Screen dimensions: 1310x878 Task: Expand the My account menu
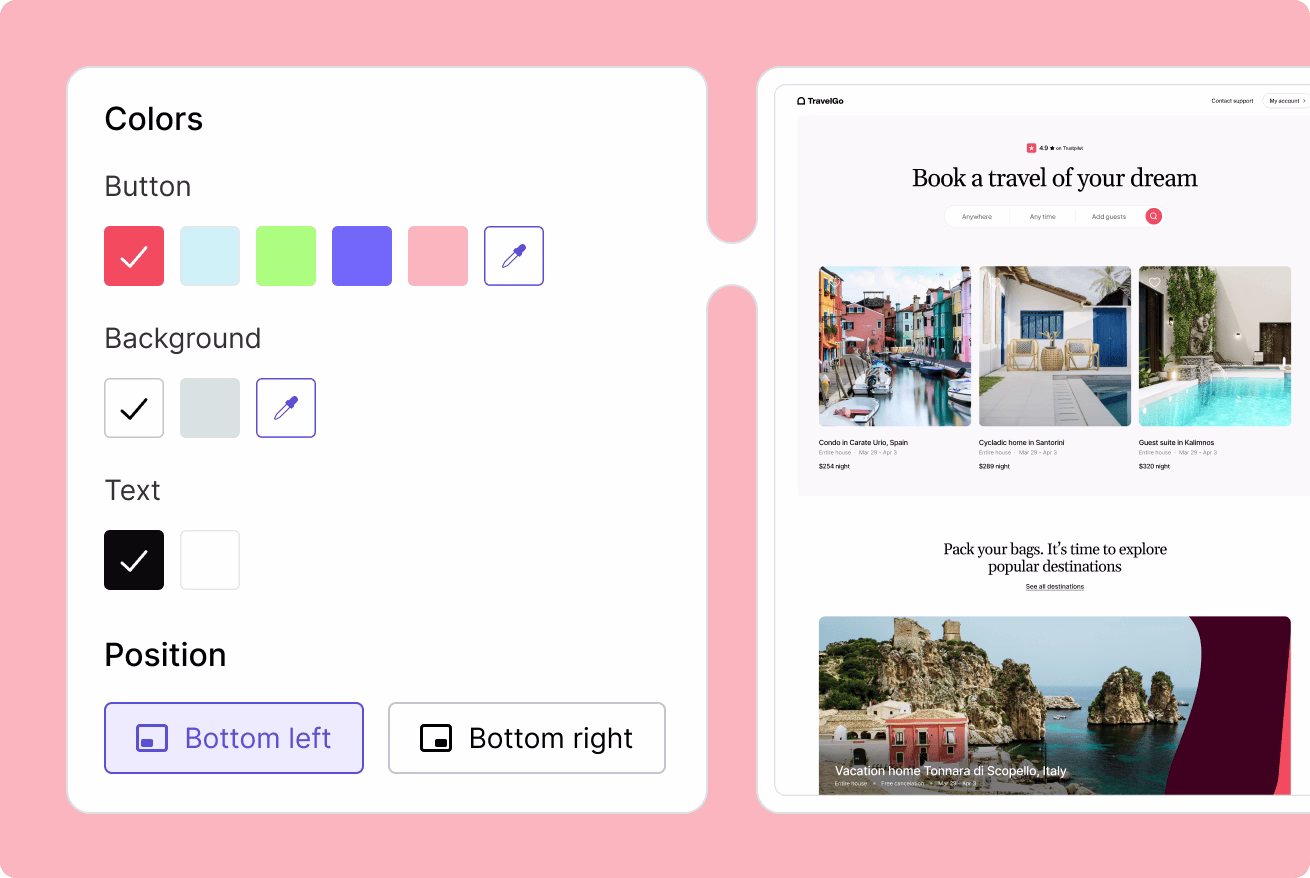(x=1286, y=100)
